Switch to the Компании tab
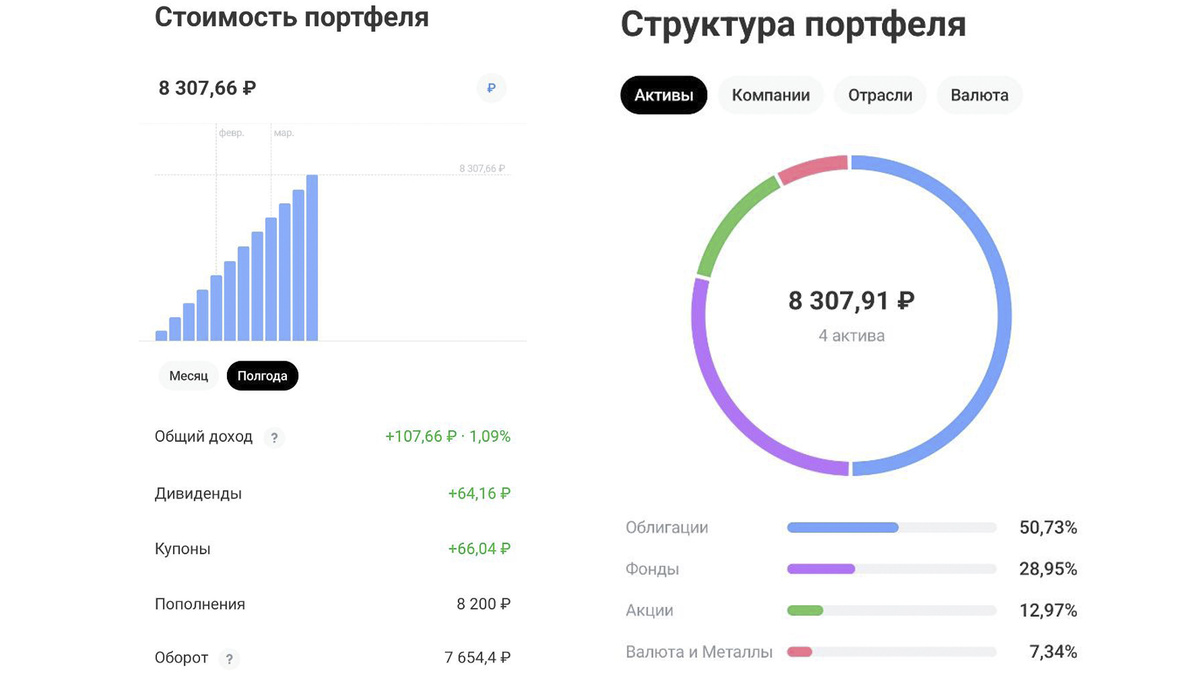 [x=770, y=95]
